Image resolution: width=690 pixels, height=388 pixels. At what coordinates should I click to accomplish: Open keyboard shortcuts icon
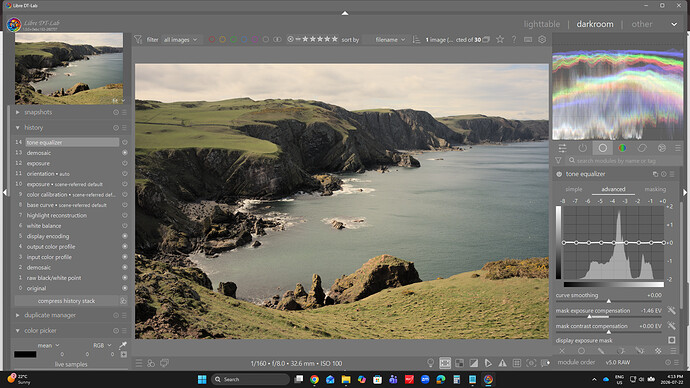coord(528,40)
